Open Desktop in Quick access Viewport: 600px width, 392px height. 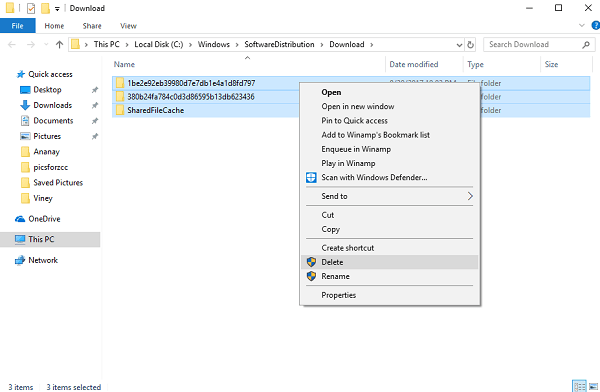pyautogui.click(x=47, y=90)
